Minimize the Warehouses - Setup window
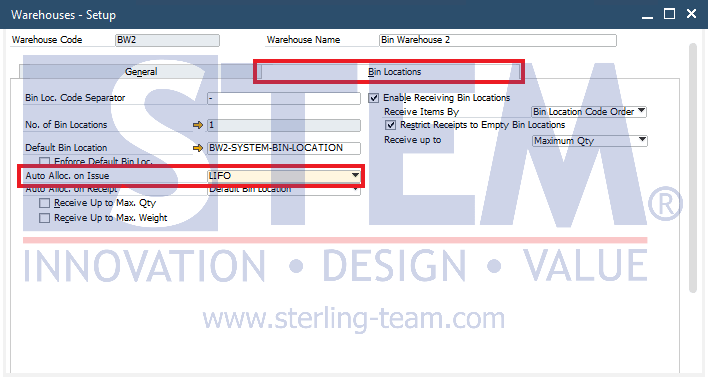 pyautogui.click(x=647, y=14)
